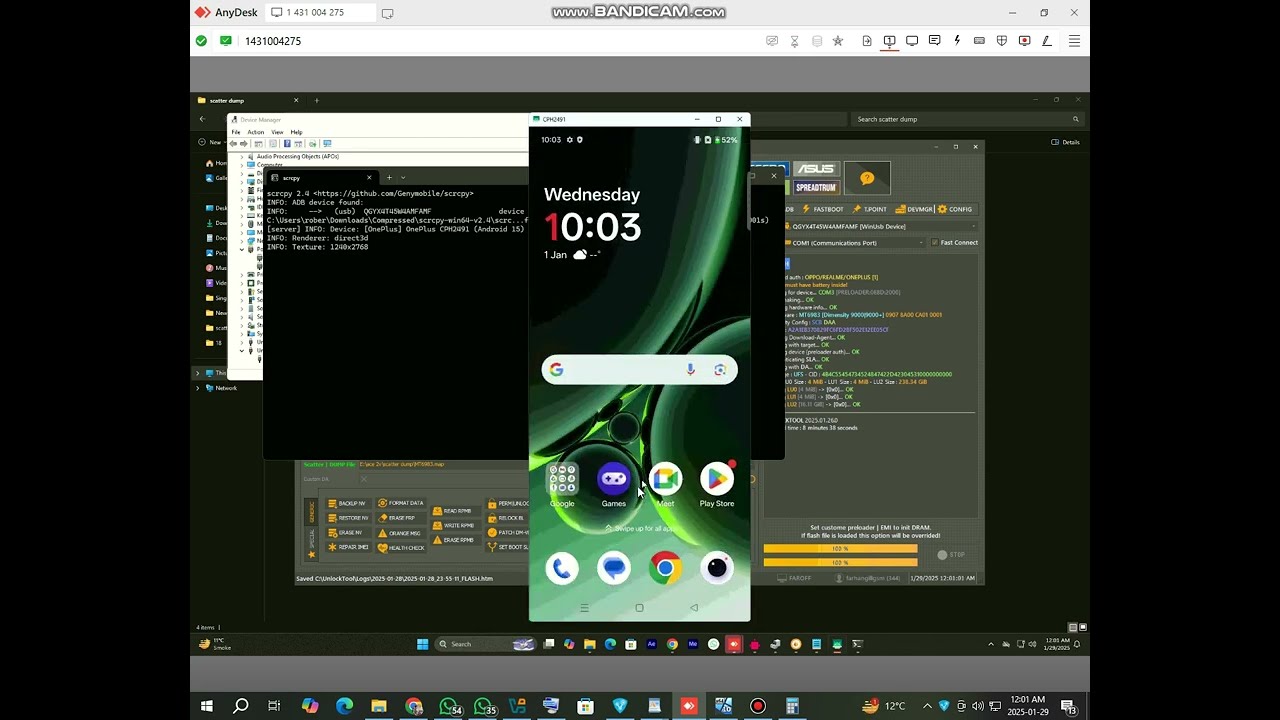Open the terminal tab dropdown arrow
This screenshot has width=1280, height=720.
(403, 178)
